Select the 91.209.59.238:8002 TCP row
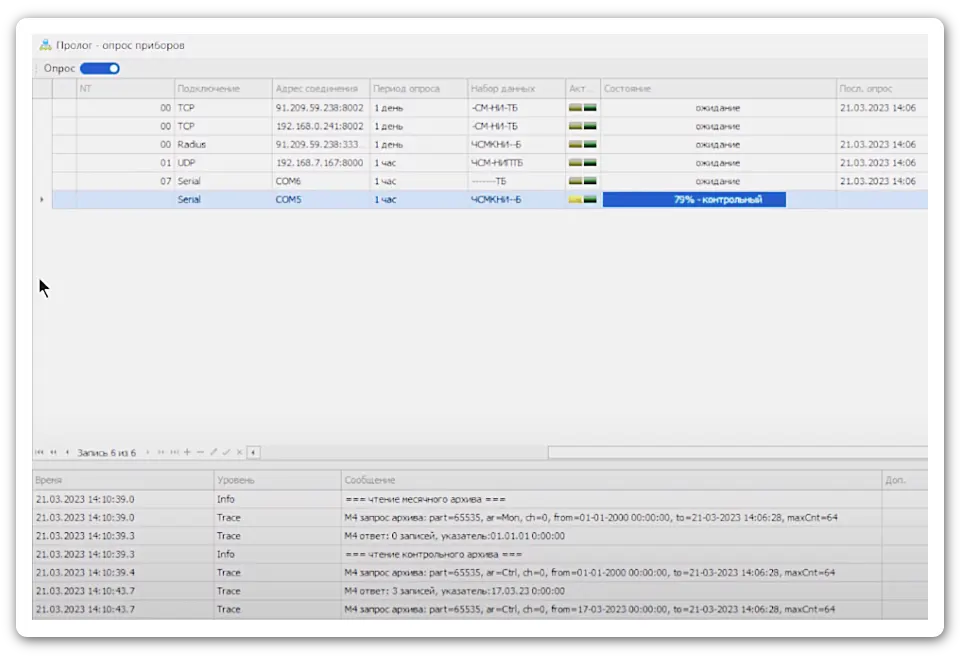 click(320, 107)
